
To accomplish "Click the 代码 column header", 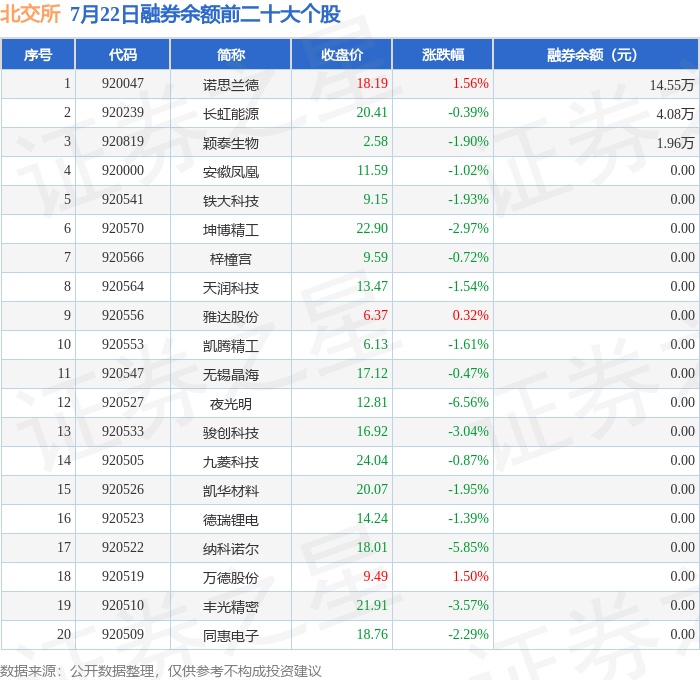I will (x=123, y=54).
